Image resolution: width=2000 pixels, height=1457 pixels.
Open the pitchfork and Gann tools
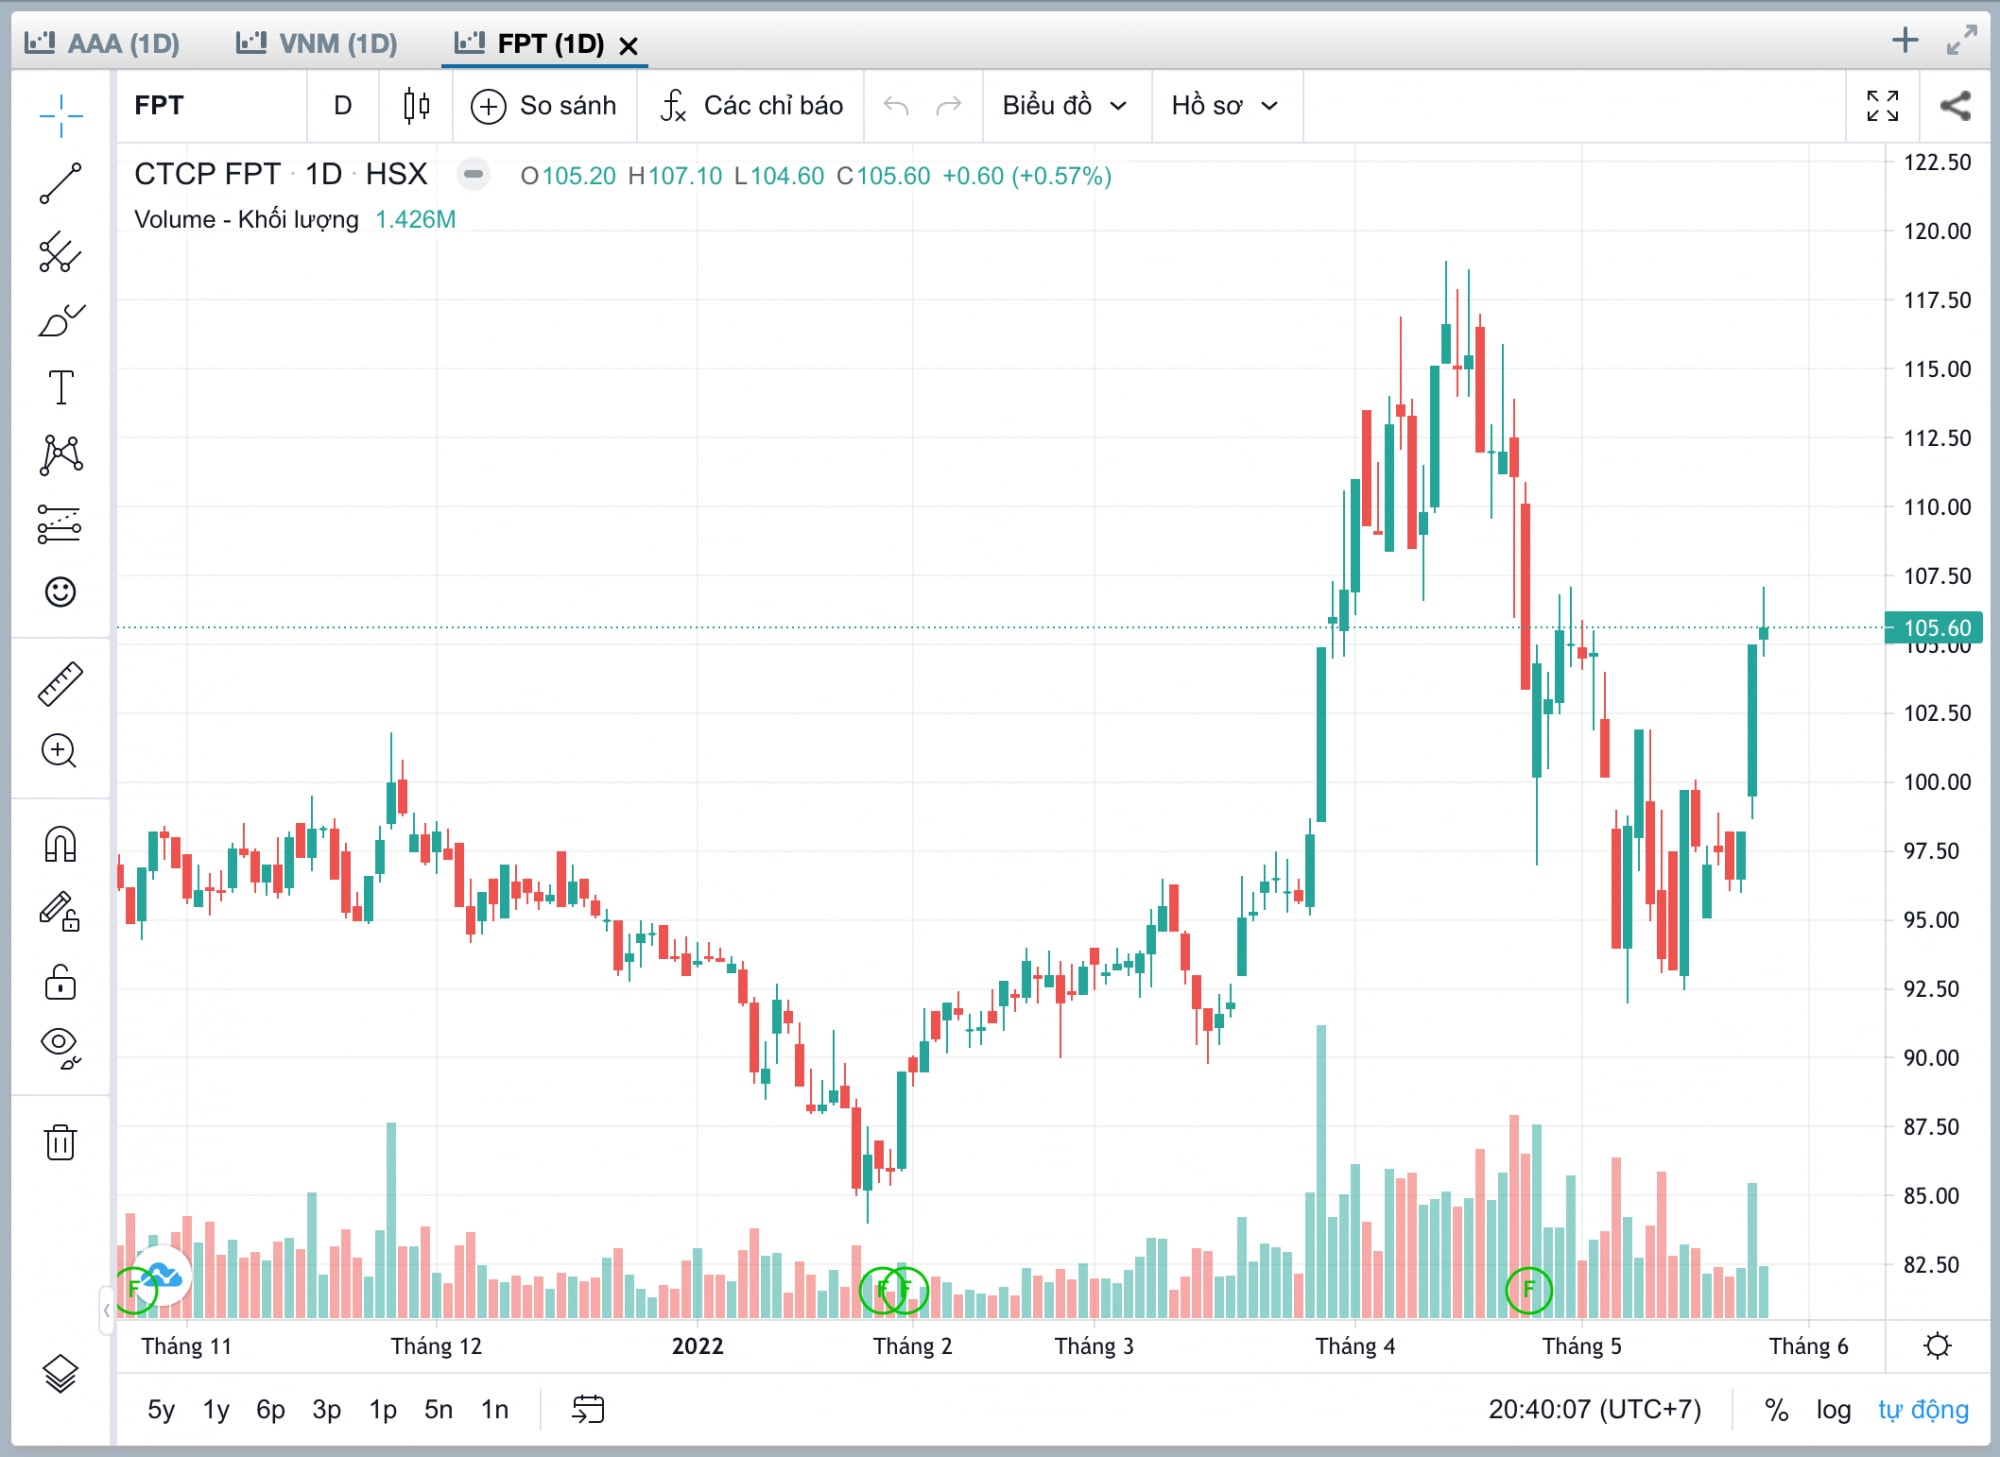point(61,252)
